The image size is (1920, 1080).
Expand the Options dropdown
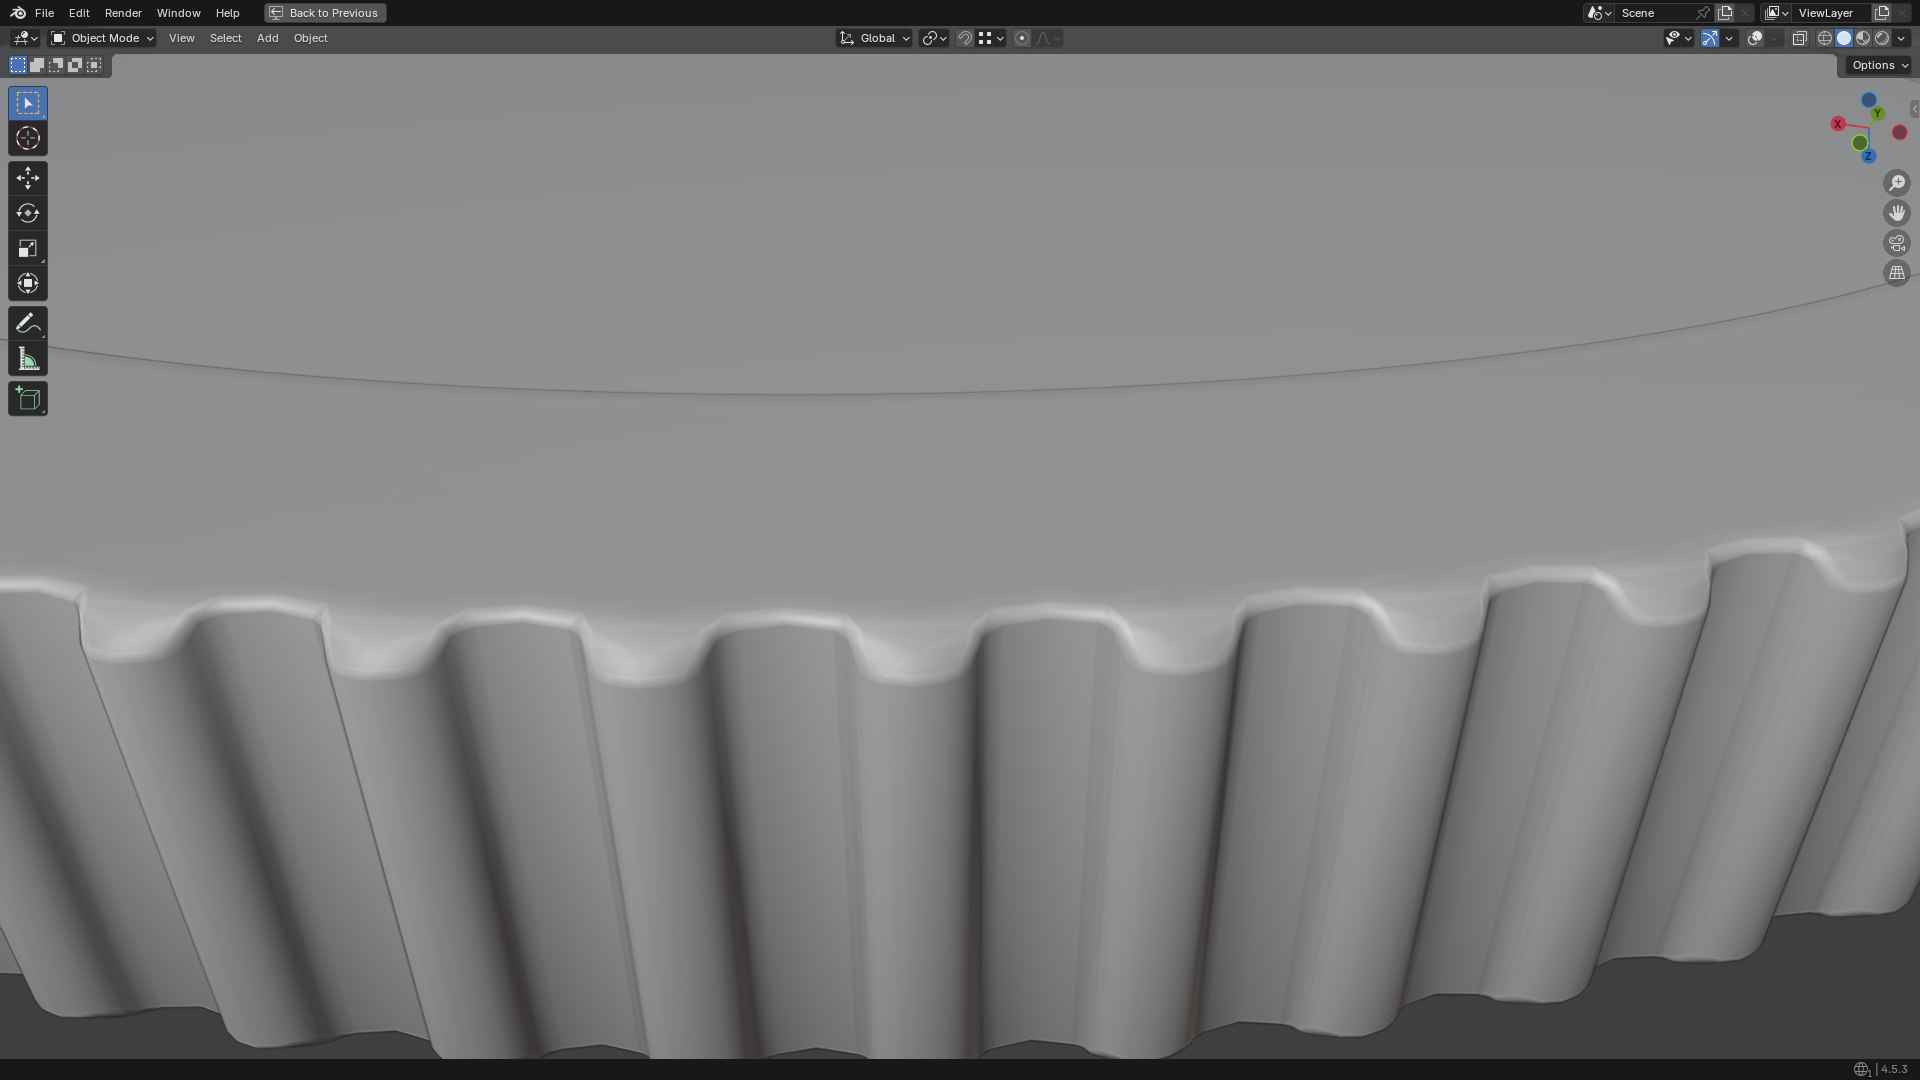click(x=1880, y=65)
